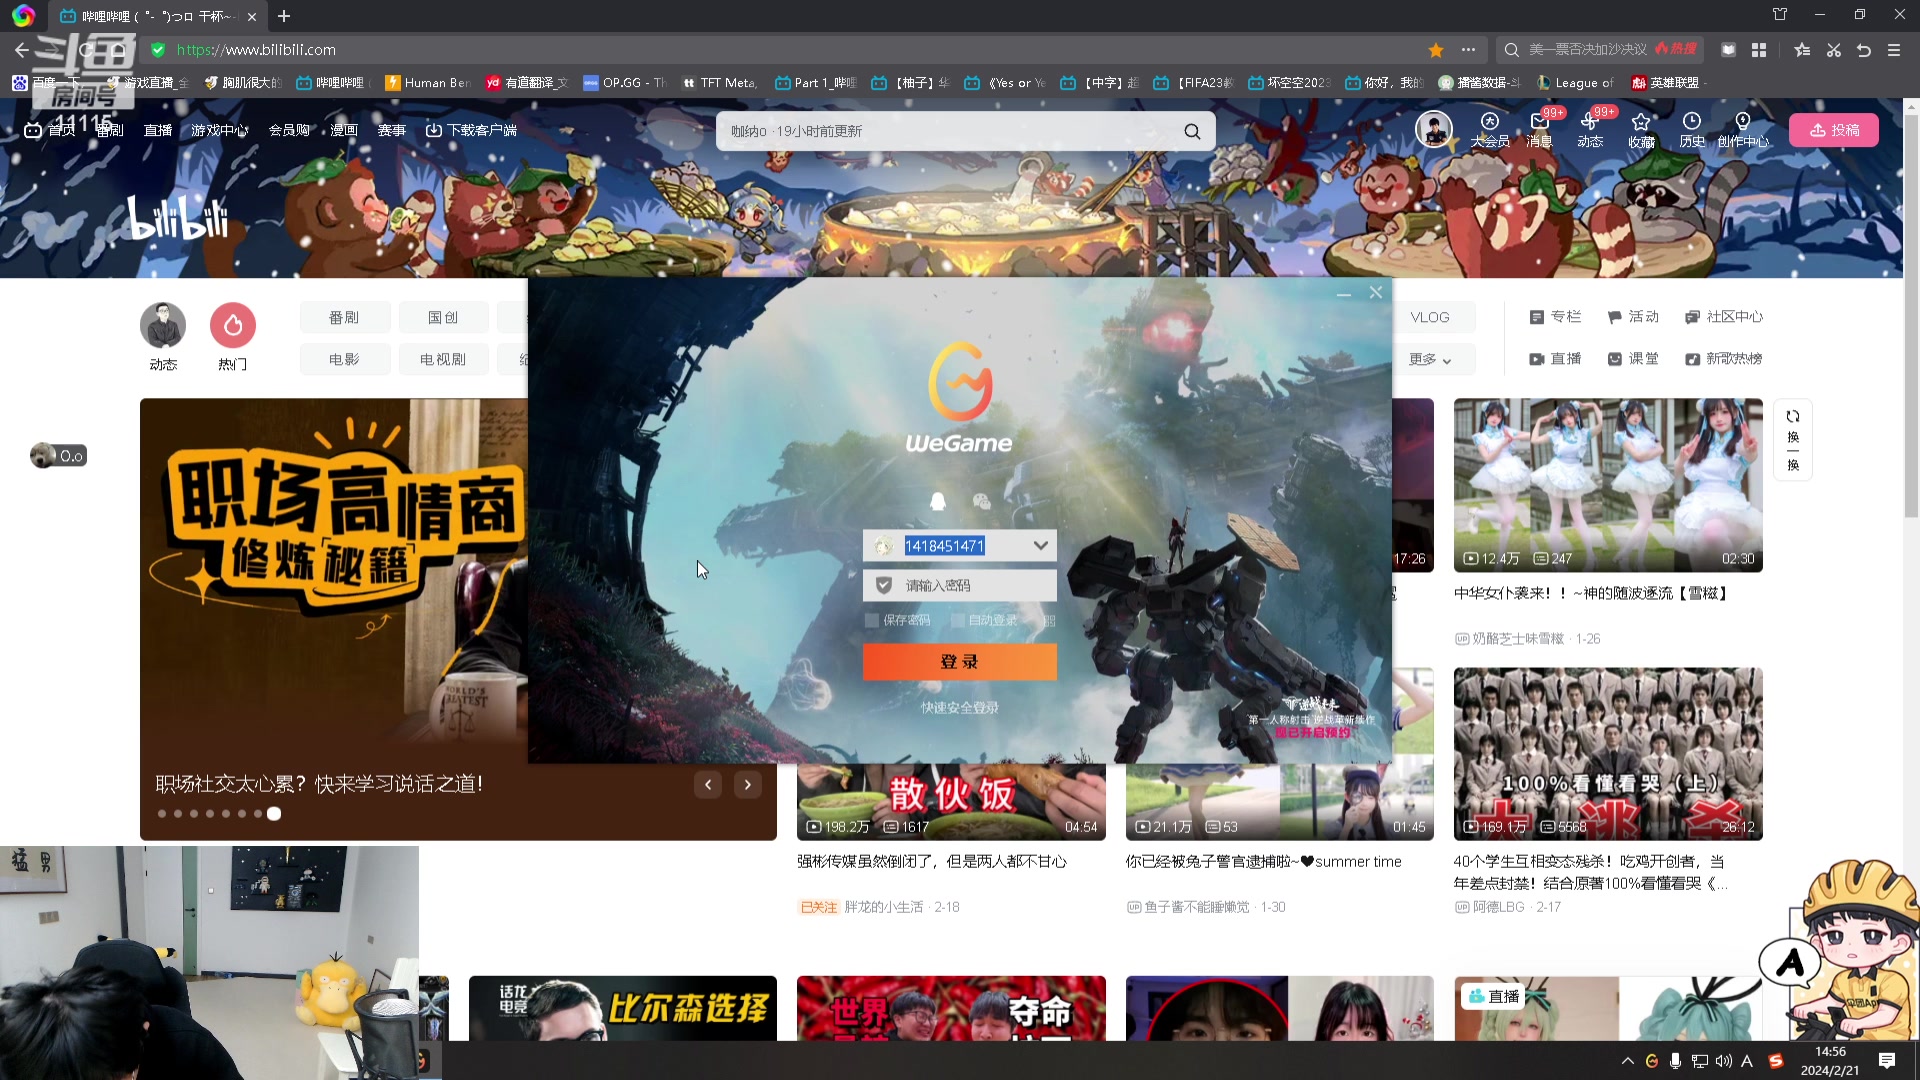The image size is (1920, 1080).
Task: Open the 新歌热榜 link
Action: click(x=1724, y=359)
